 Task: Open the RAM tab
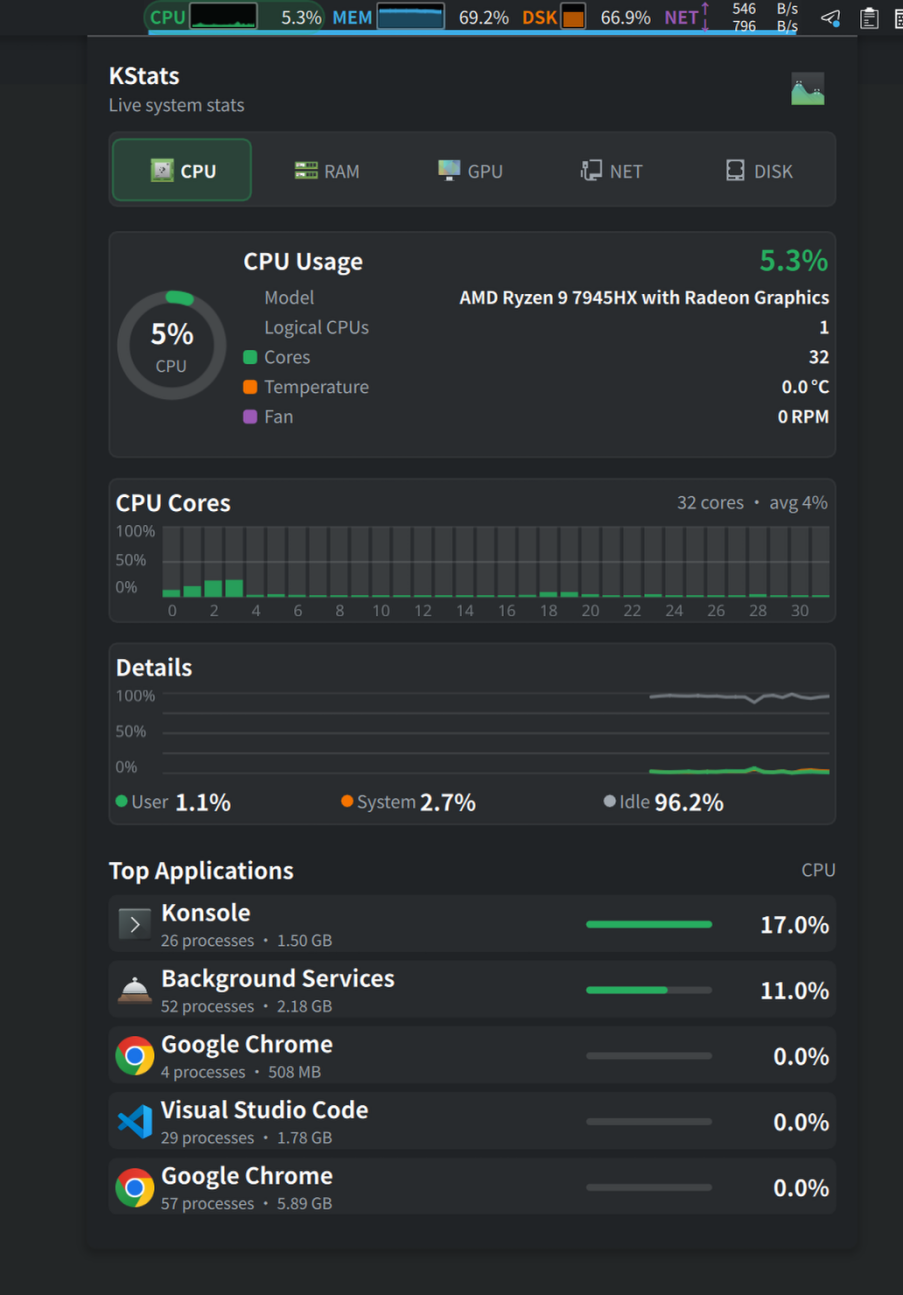[327, 171]
